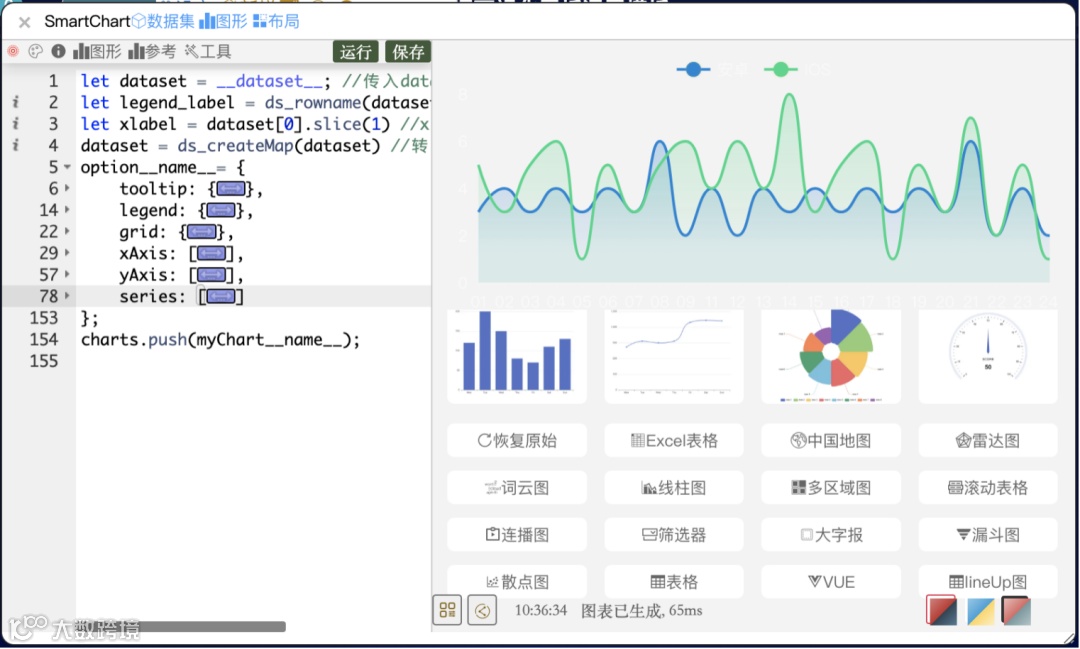Unfold the collapsed grid code placeholder
This screenshot has height=649, width=1080.
(201, 232)
